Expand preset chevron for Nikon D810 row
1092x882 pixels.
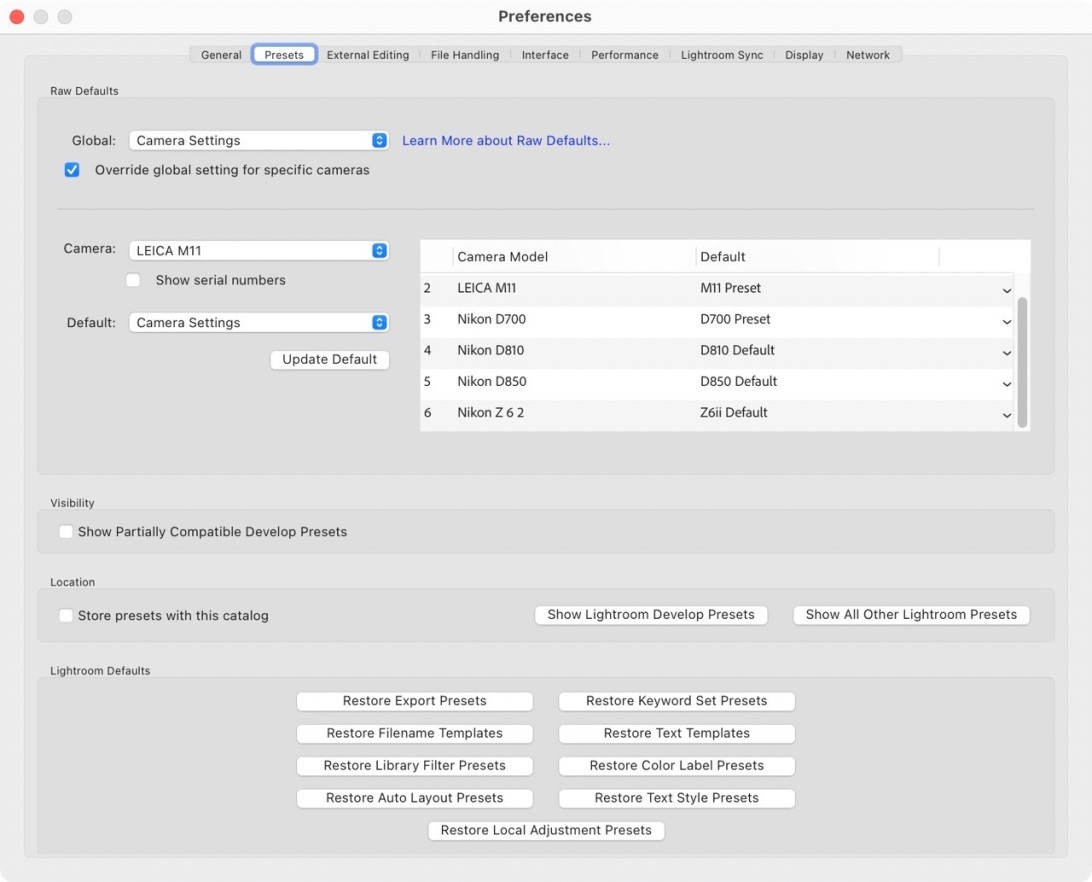[x=1006, y=352]
